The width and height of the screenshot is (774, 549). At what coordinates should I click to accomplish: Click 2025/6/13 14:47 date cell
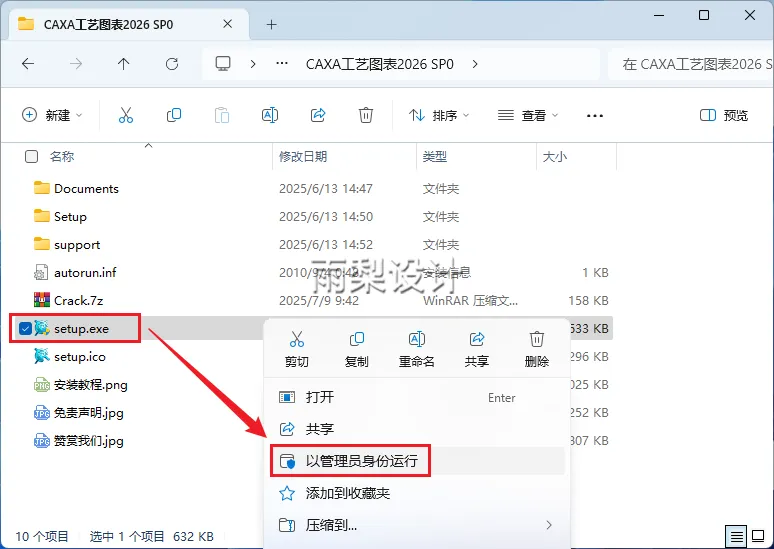326,188
